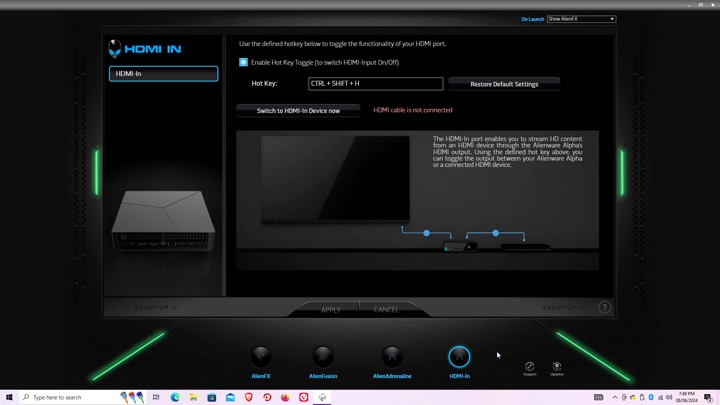The image size is (720, 405).
Task: Open the Windows Start menu
Action: (x=9, y=397)
